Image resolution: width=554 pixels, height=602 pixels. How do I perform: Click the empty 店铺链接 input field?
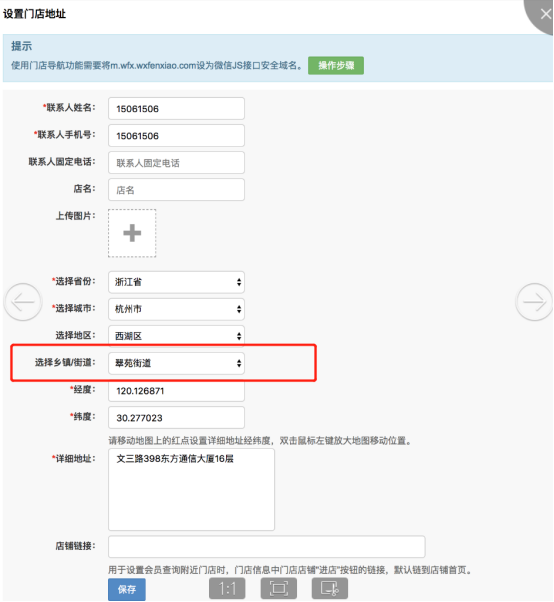click(266, 547)
